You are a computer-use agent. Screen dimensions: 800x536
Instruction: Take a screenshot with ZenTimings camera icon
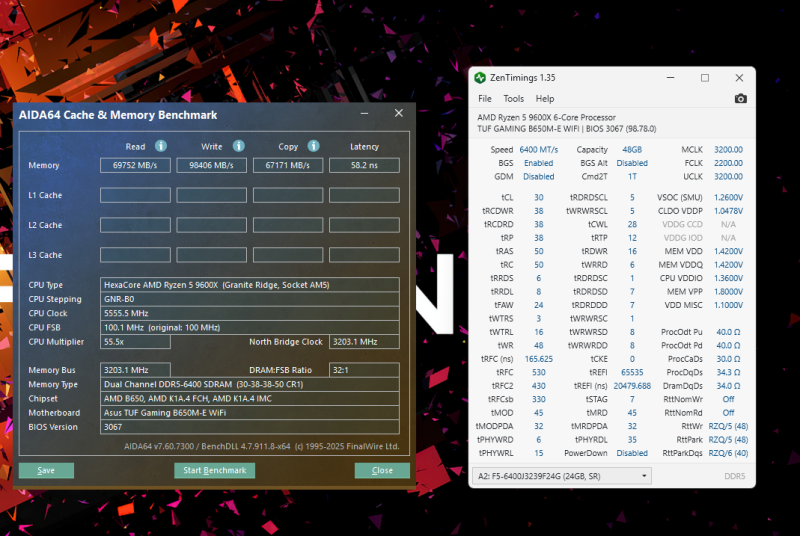740,98
